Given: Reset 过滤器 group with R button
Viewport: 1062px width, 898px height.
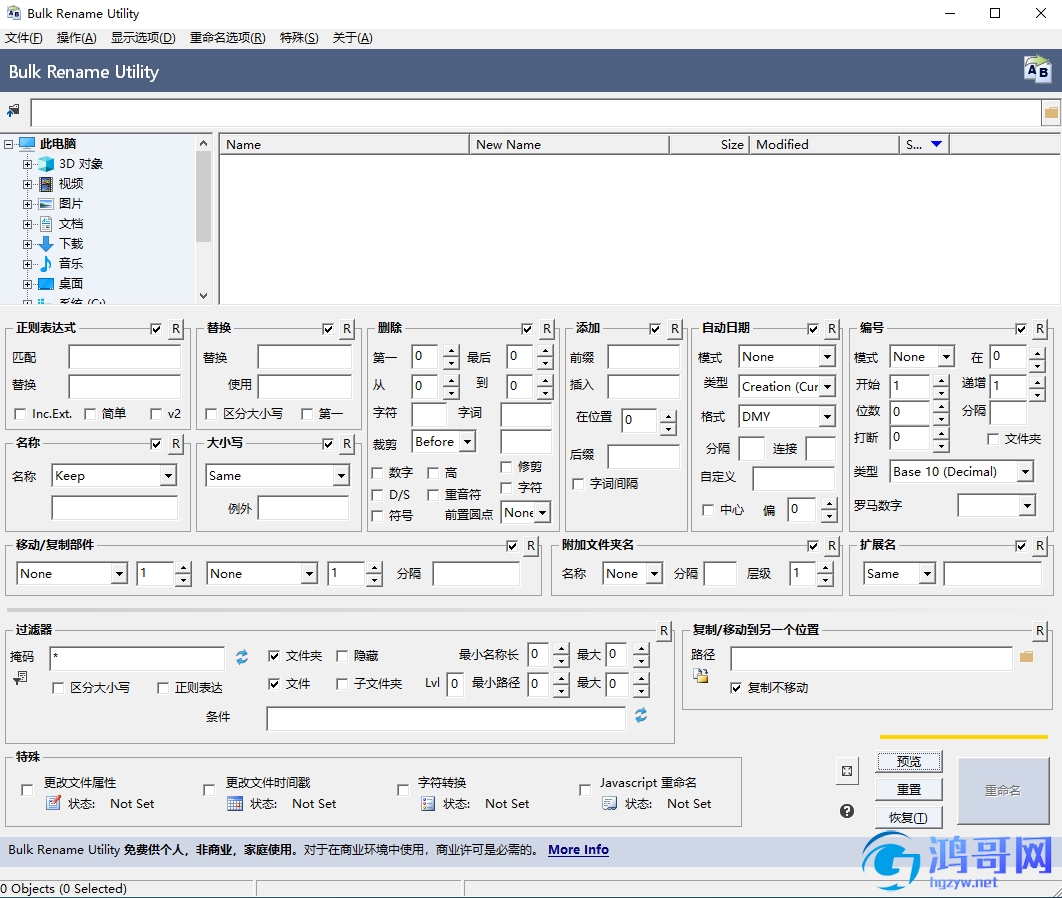Looking at the screenshot, I should click(x=664, y=630).
